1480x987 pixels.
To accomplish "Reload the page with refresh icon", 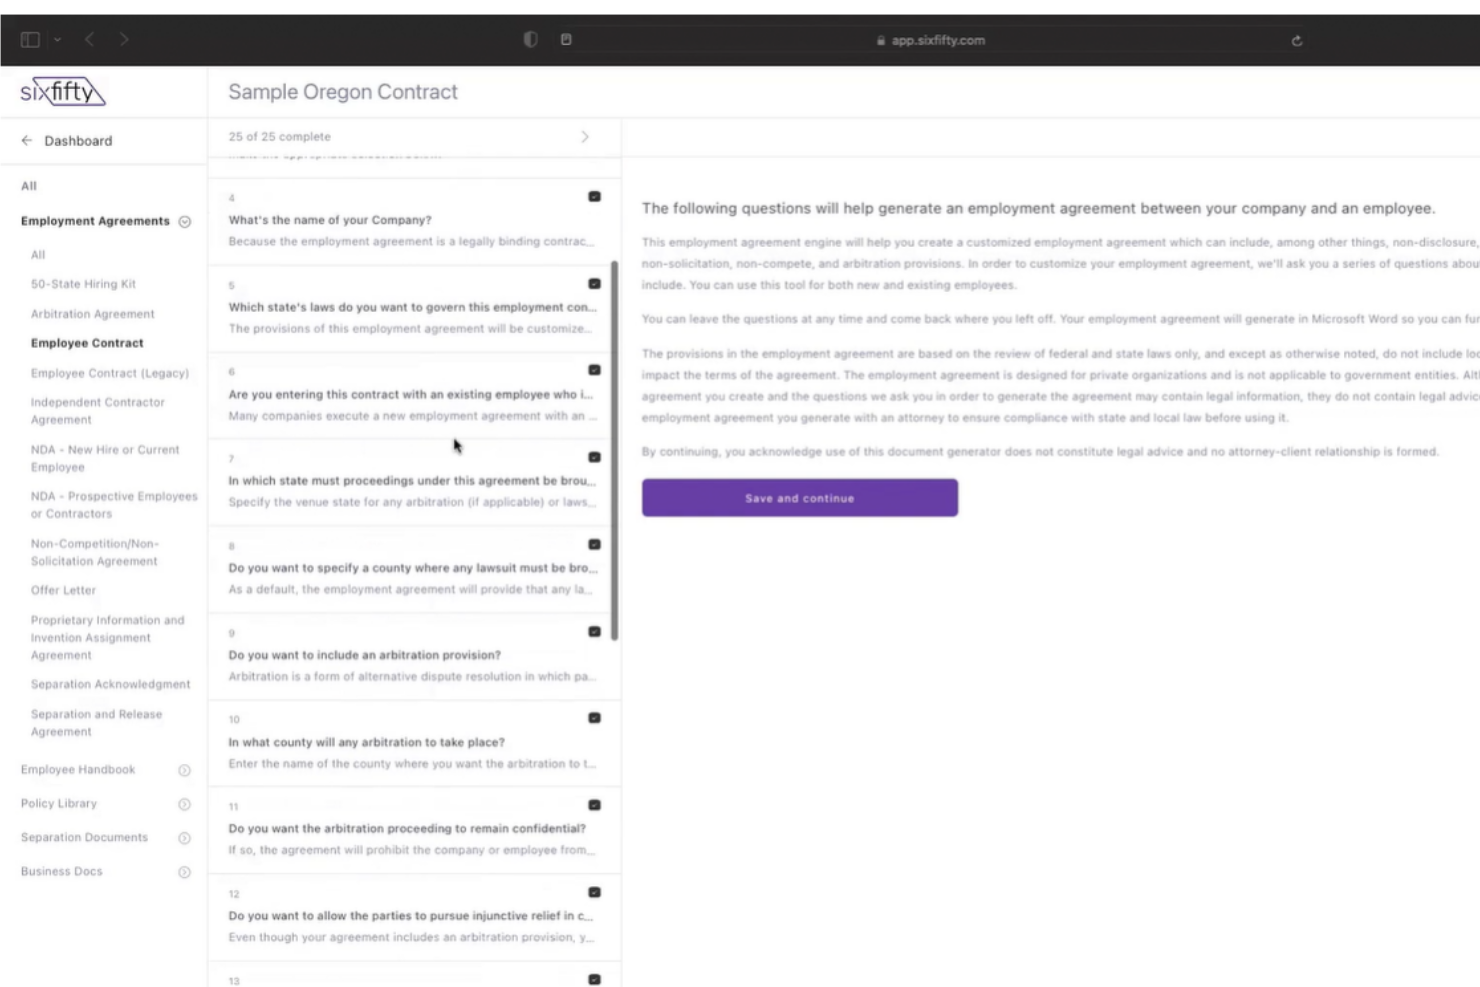I will pyautogui.click(x=1297, y=41).
